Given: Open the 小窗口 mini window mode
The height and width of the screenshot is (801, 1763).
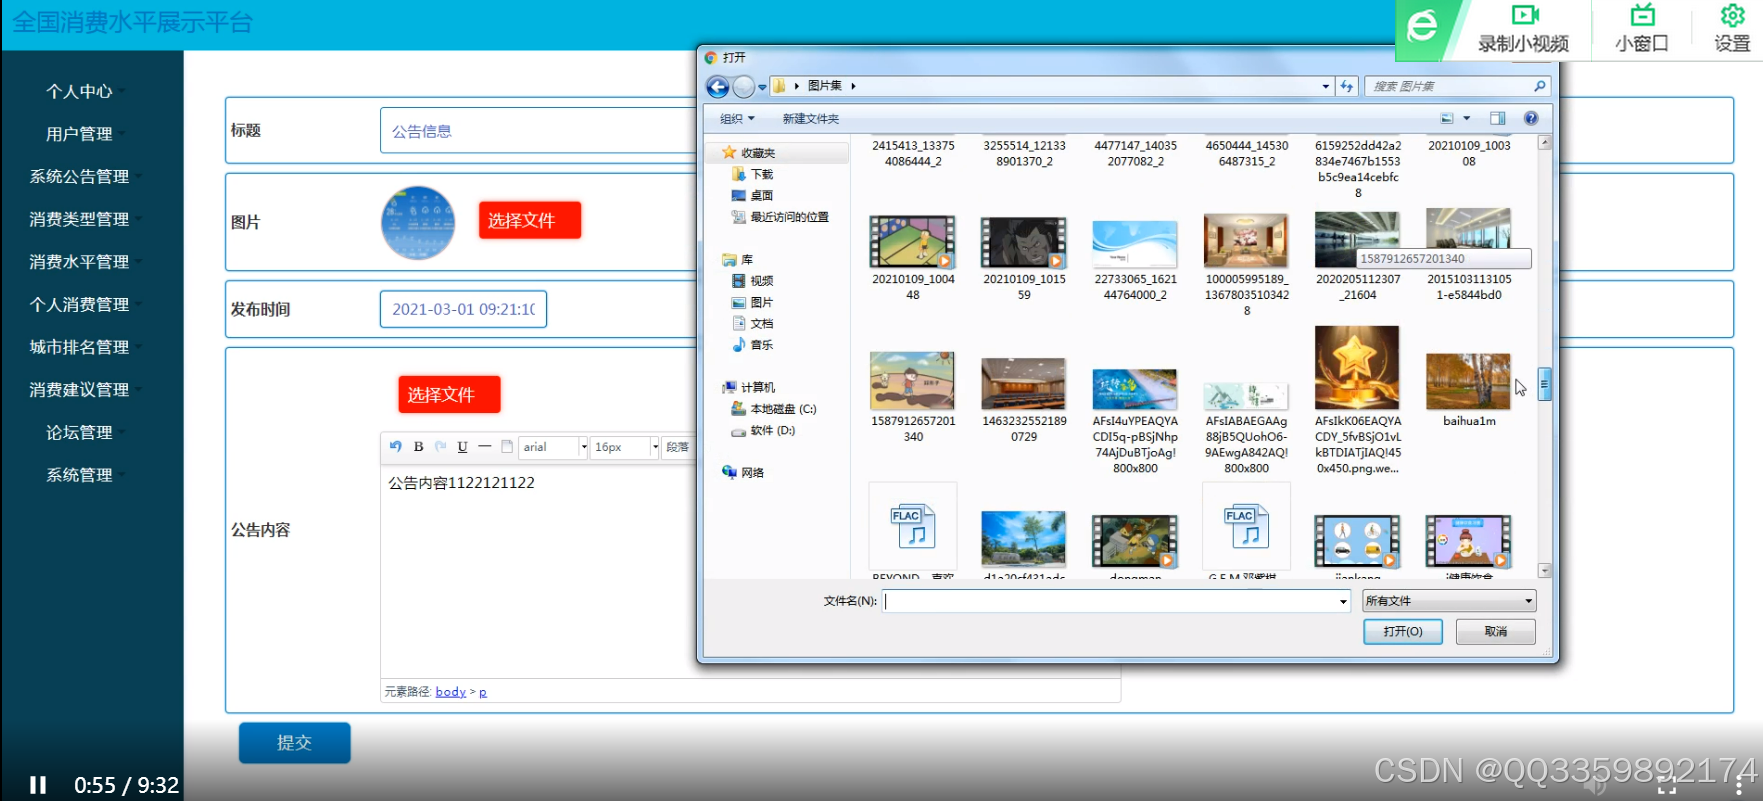Looking at the screenshot, I should [1642, 29].
